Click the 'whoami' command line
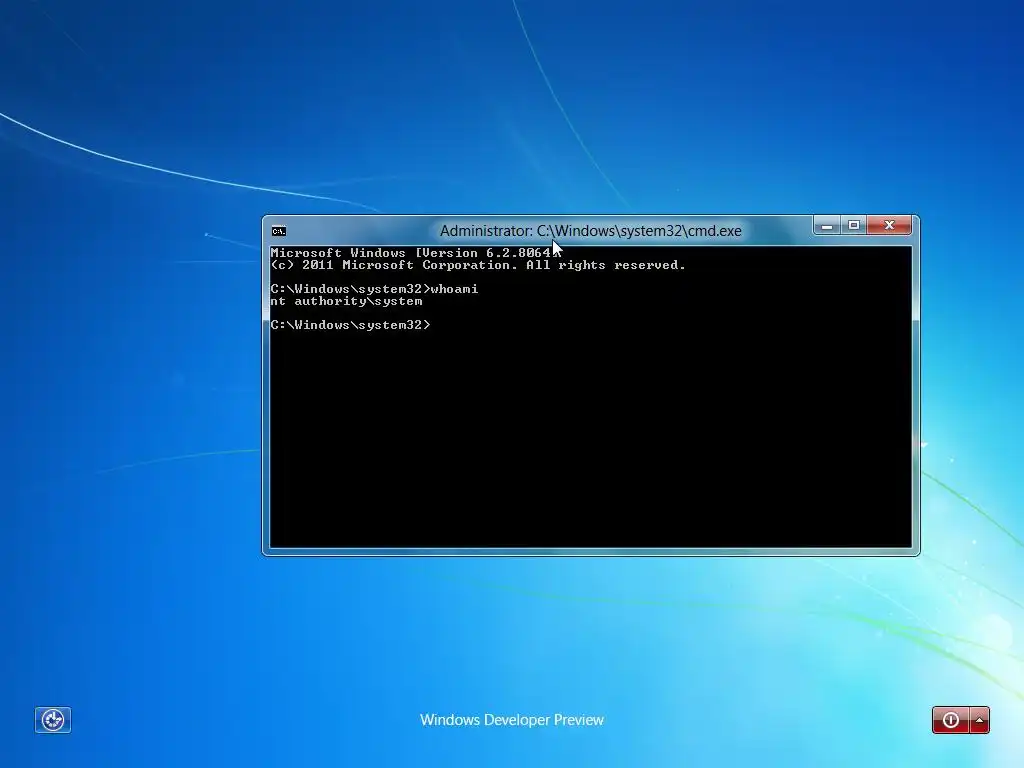Viewport: 1024px width, 768px height. (374, 289)
